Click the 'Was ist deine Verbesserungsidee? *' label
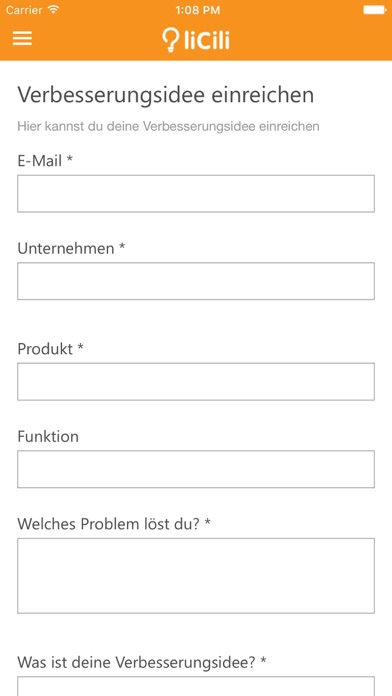Viewport: 392px width, 696px height. [142, 662]
